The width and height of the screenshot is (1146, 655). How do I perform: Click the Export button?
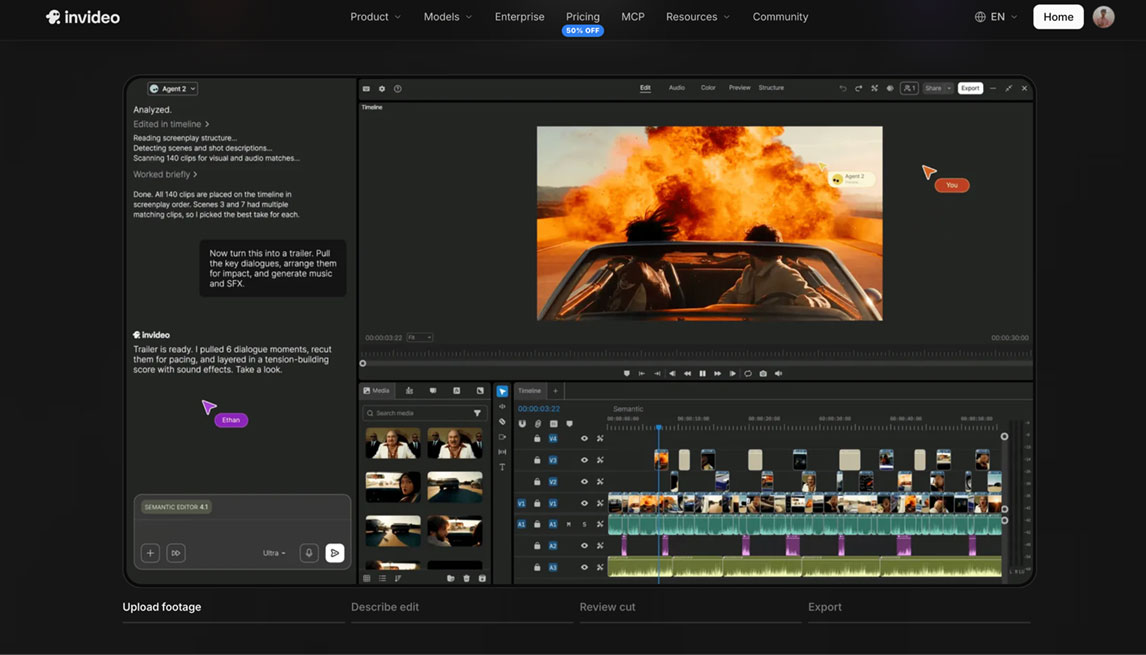pyautogui.click(x=971, y=88)
